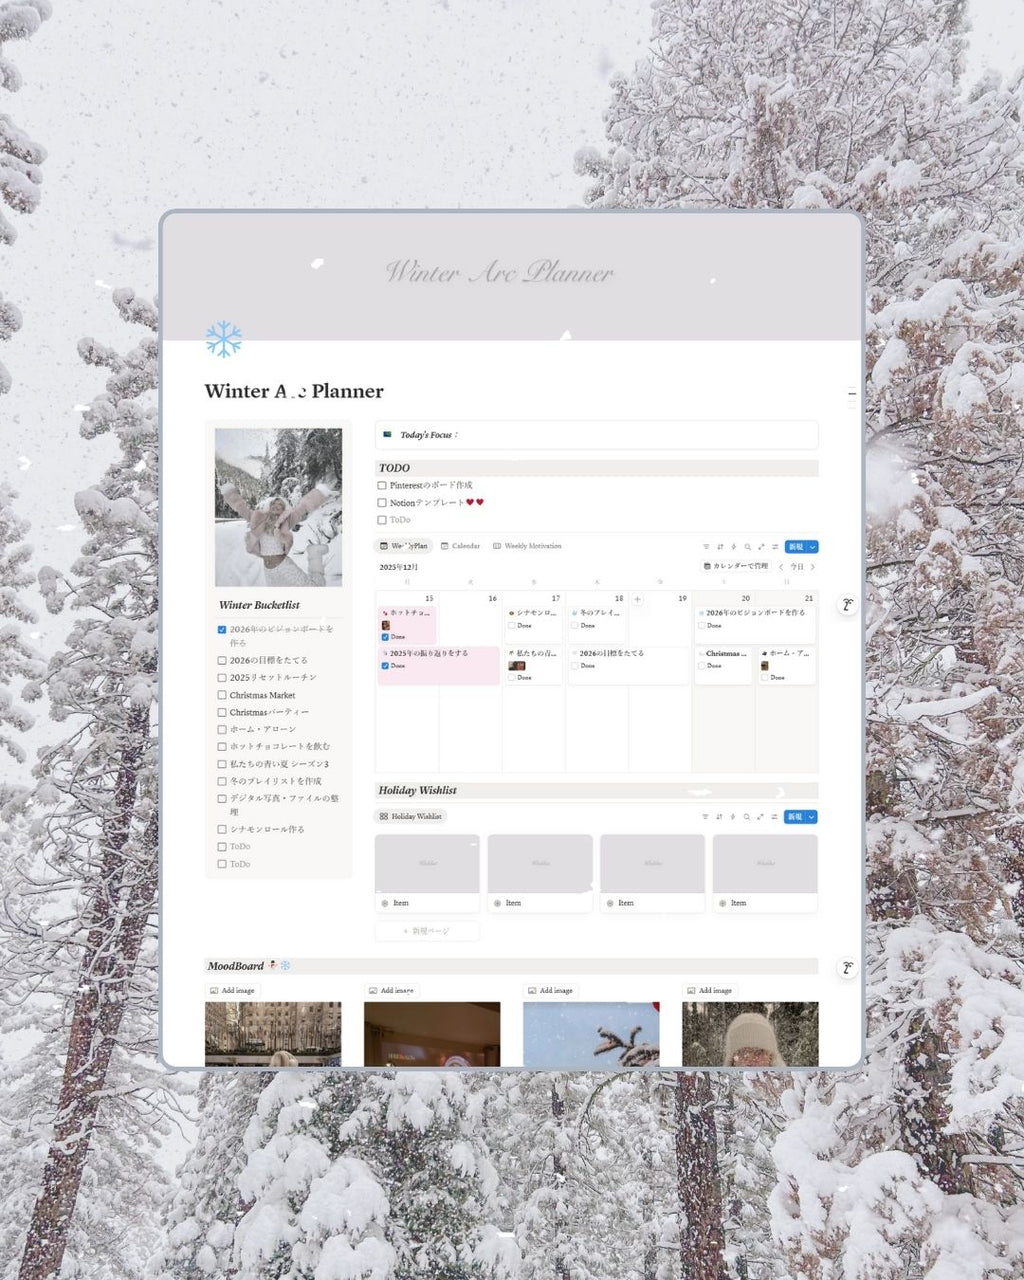Viewport: 1024px width, 1280px height.
Task: Open view settings icon in Holiday Wishlist toolbar
Action: [x=775, y=817]
